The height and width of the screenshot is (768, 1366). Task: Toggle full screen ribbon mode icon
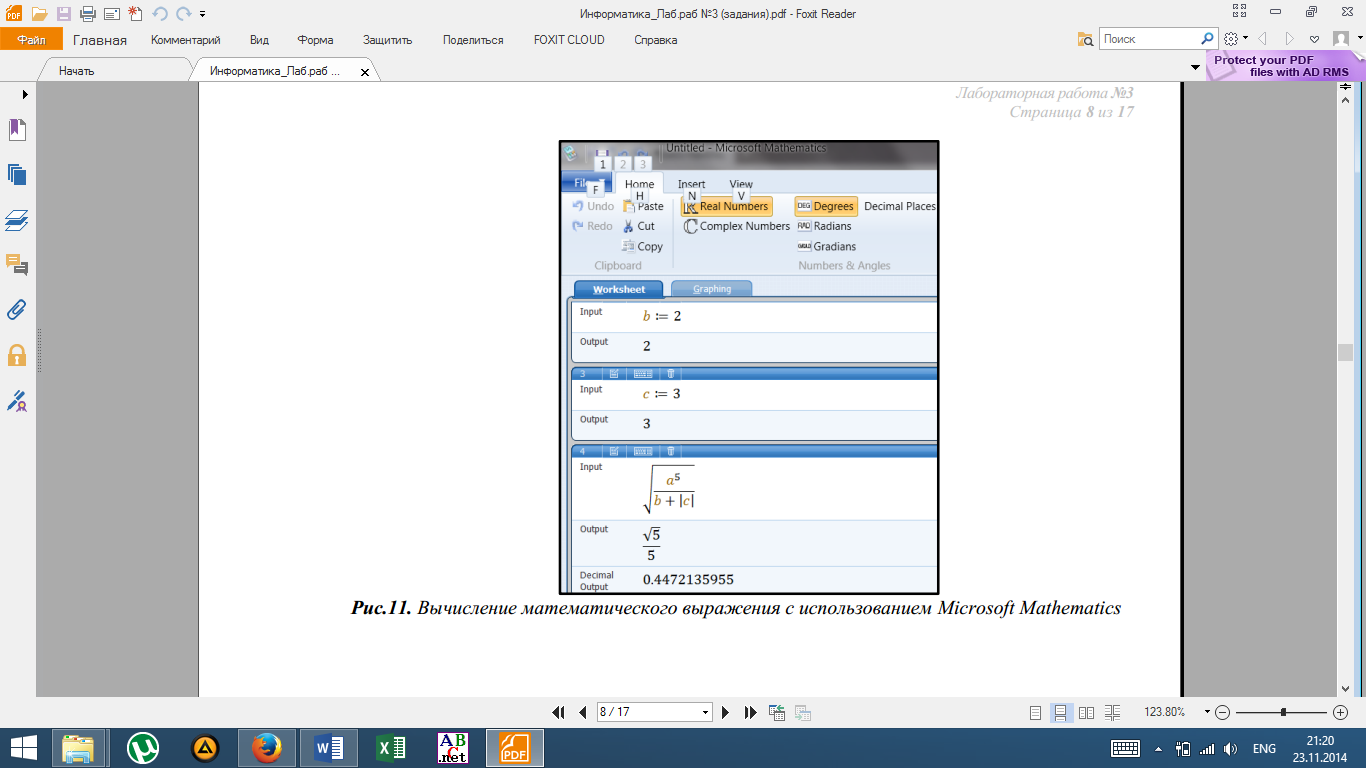[x=1241, y=13]
